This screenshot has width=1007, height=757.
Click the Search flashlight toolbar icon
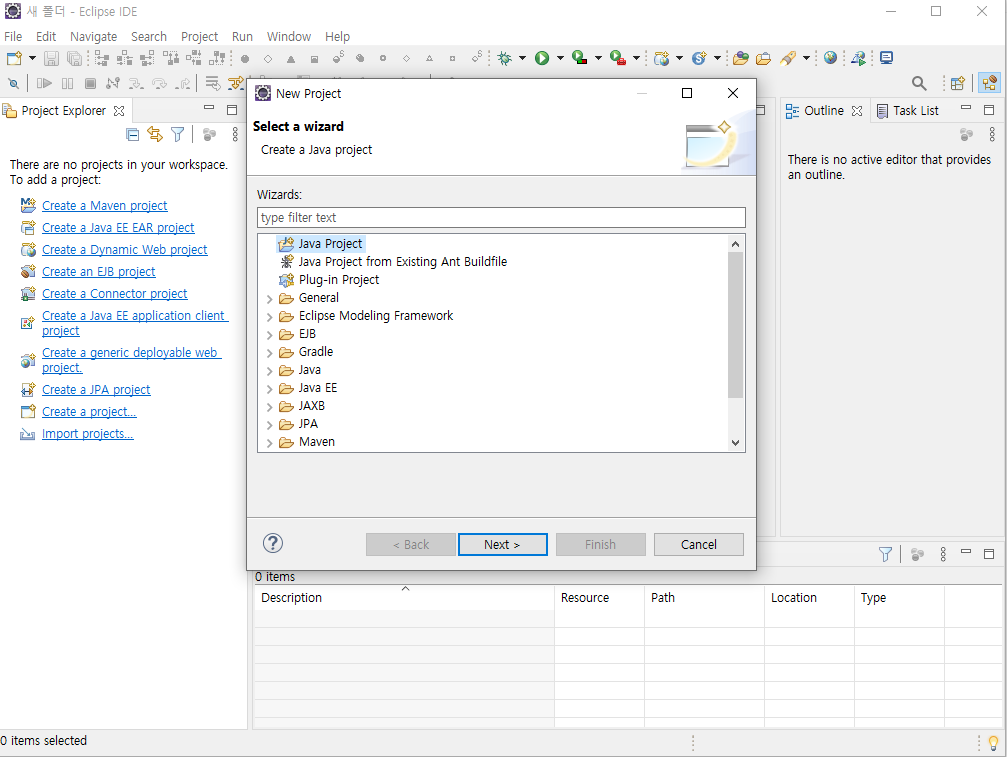click(788, 58)
